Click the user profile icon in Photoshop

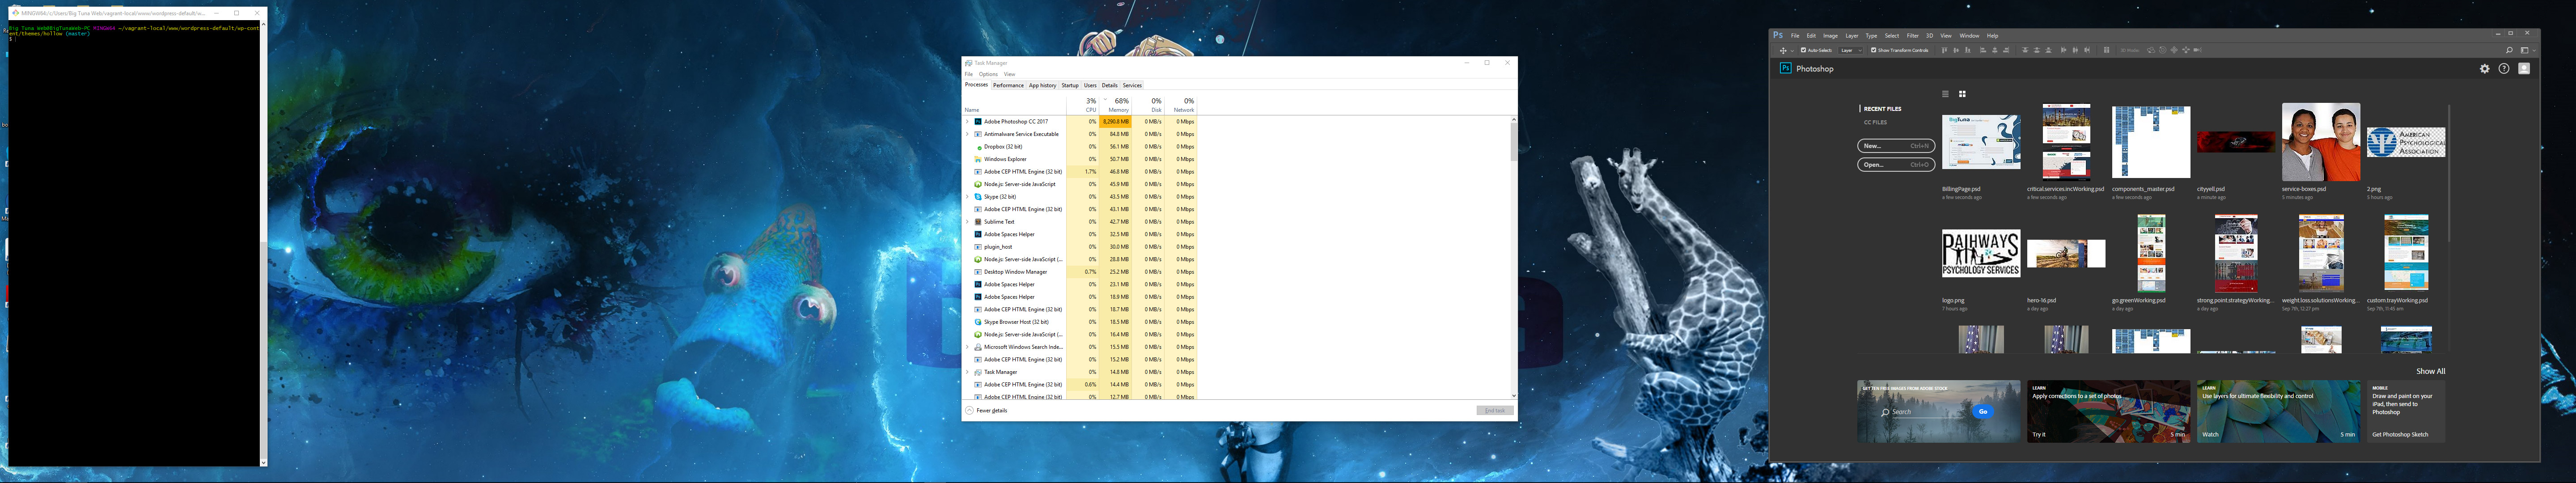[2524, 69]
